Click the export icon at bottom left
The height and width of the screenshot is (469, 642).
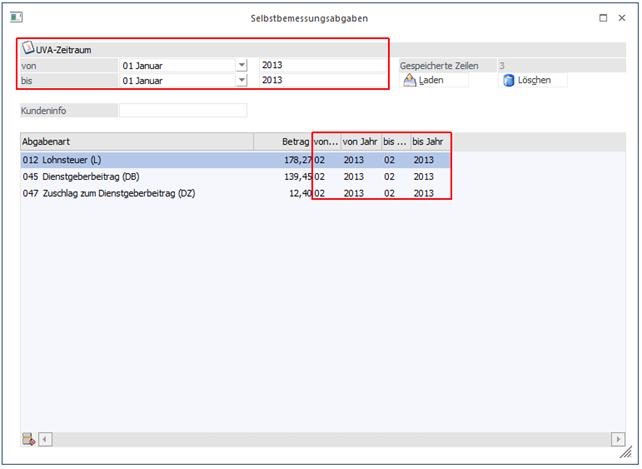[28, 439]
